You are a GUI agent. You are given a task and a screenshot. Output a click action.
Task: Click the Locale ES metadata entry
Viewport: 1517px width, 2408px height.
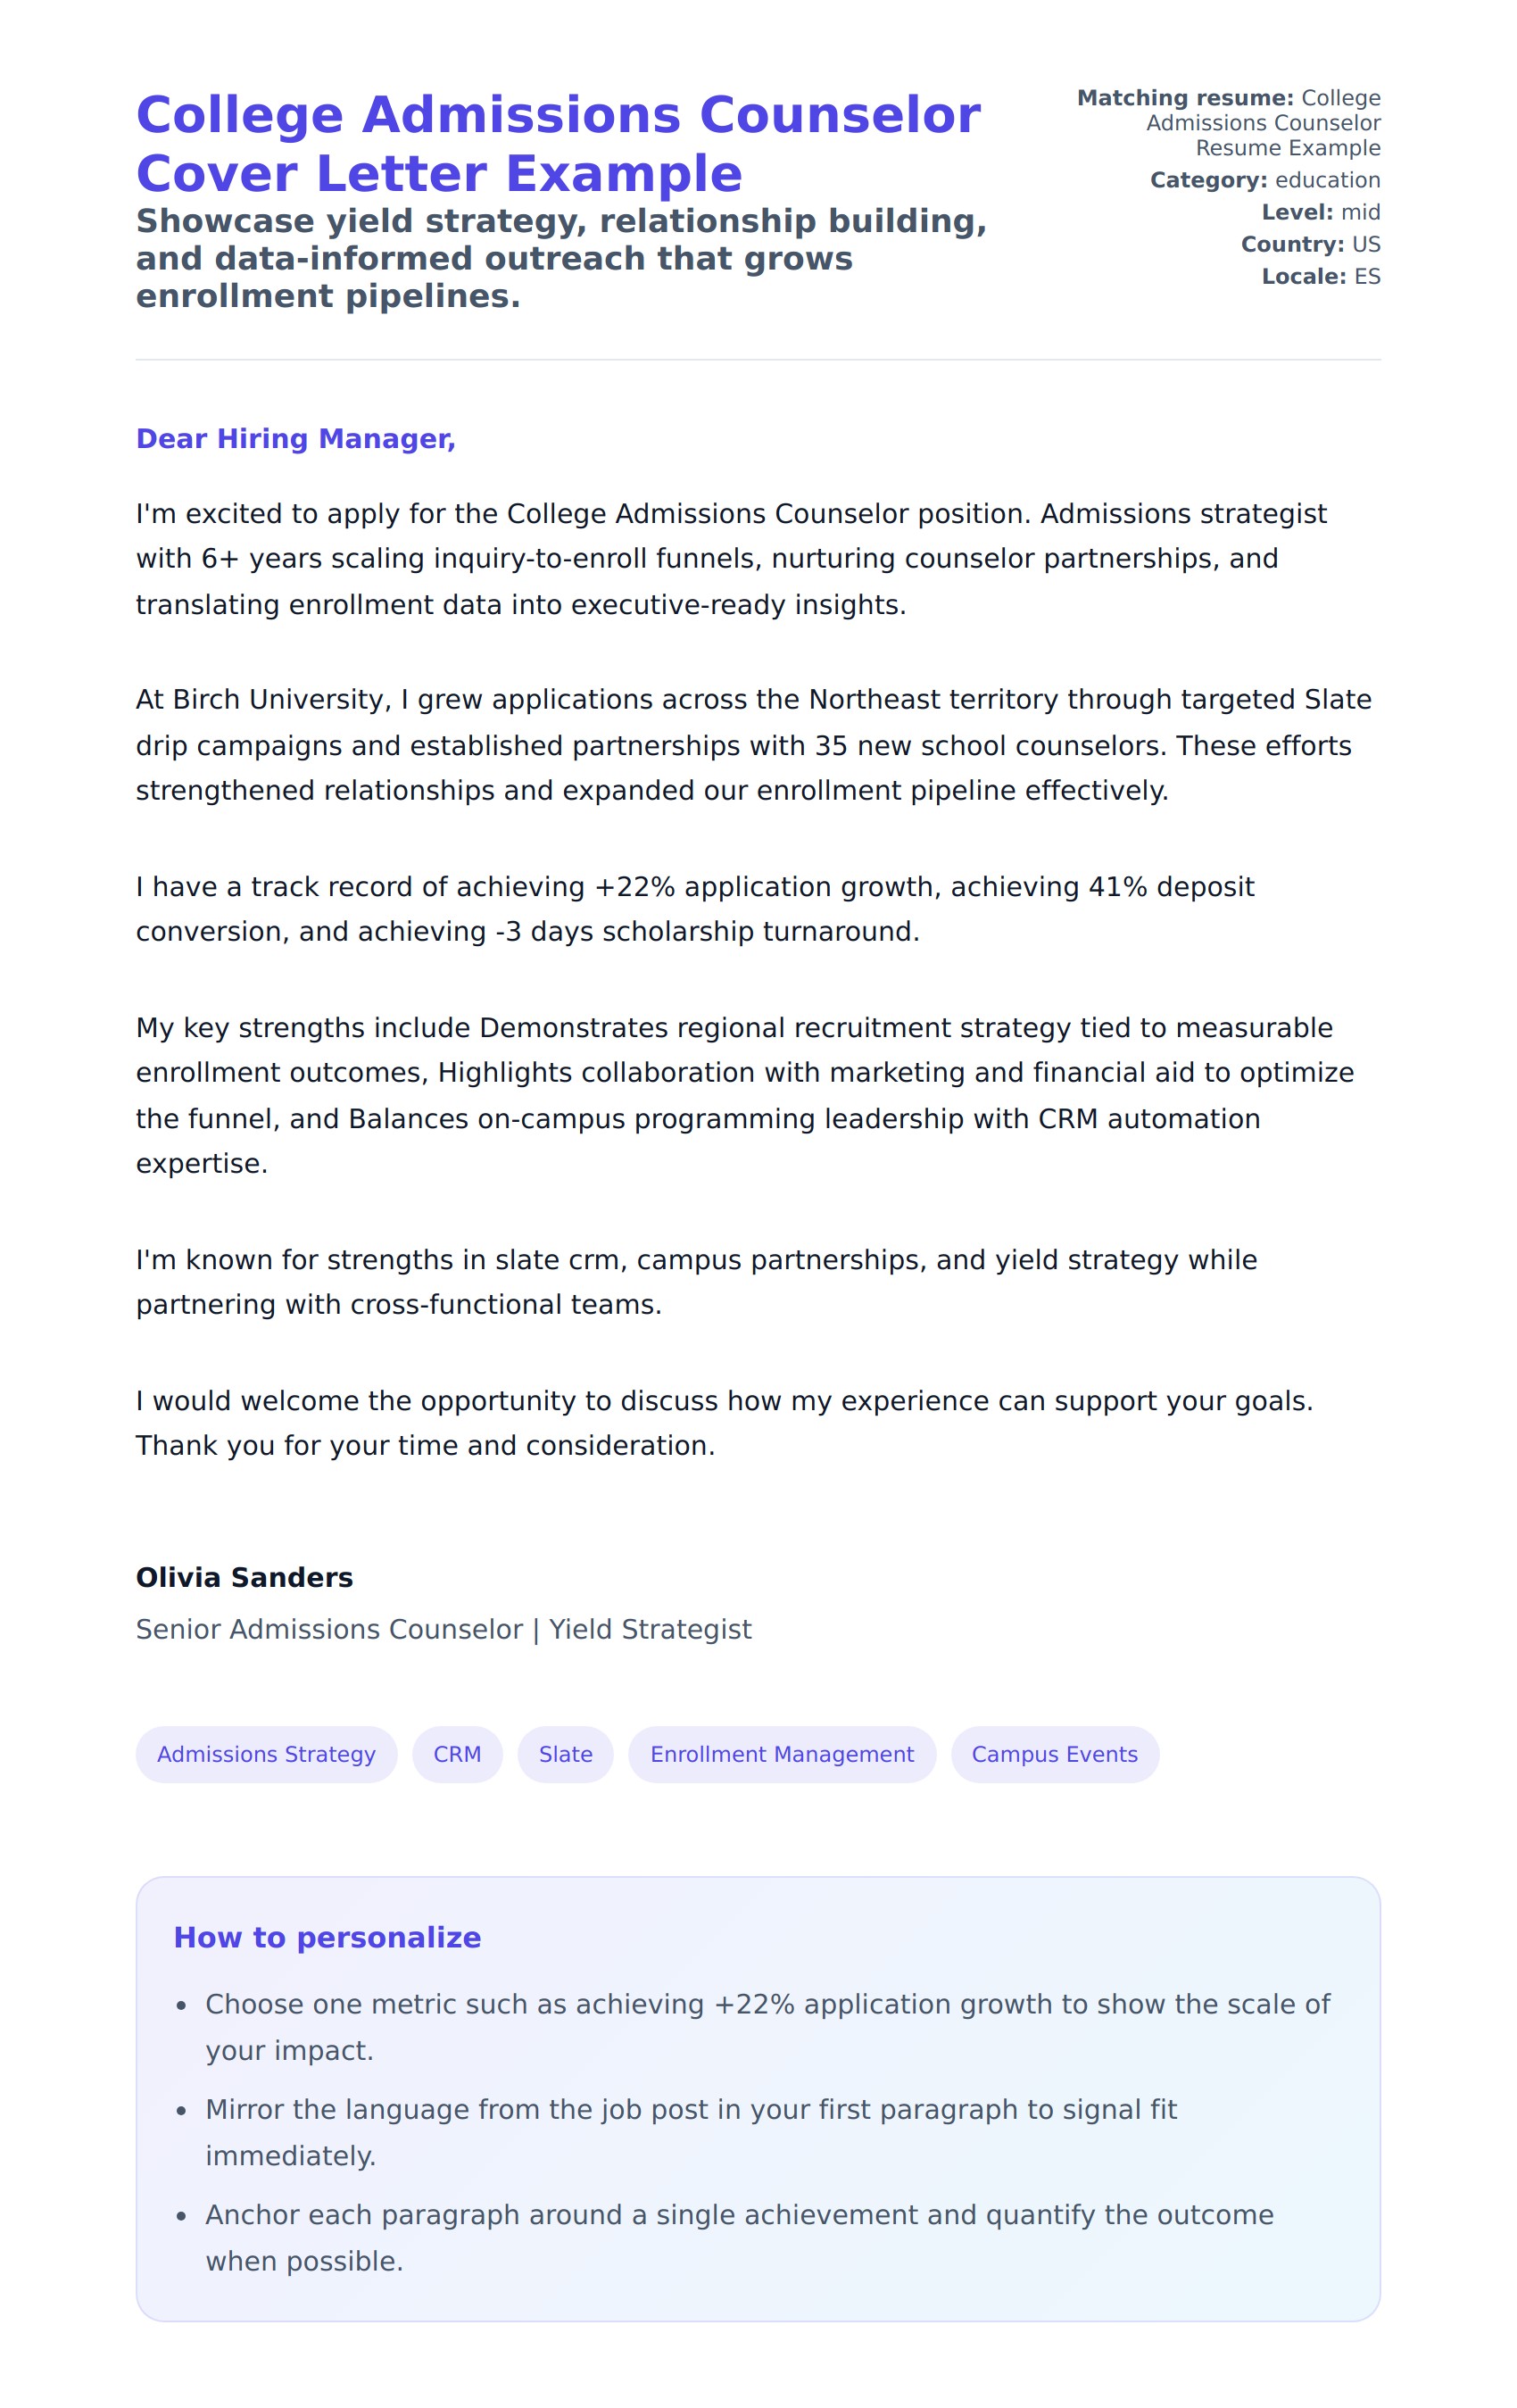pyautogui.click(x=1320, y=276)
